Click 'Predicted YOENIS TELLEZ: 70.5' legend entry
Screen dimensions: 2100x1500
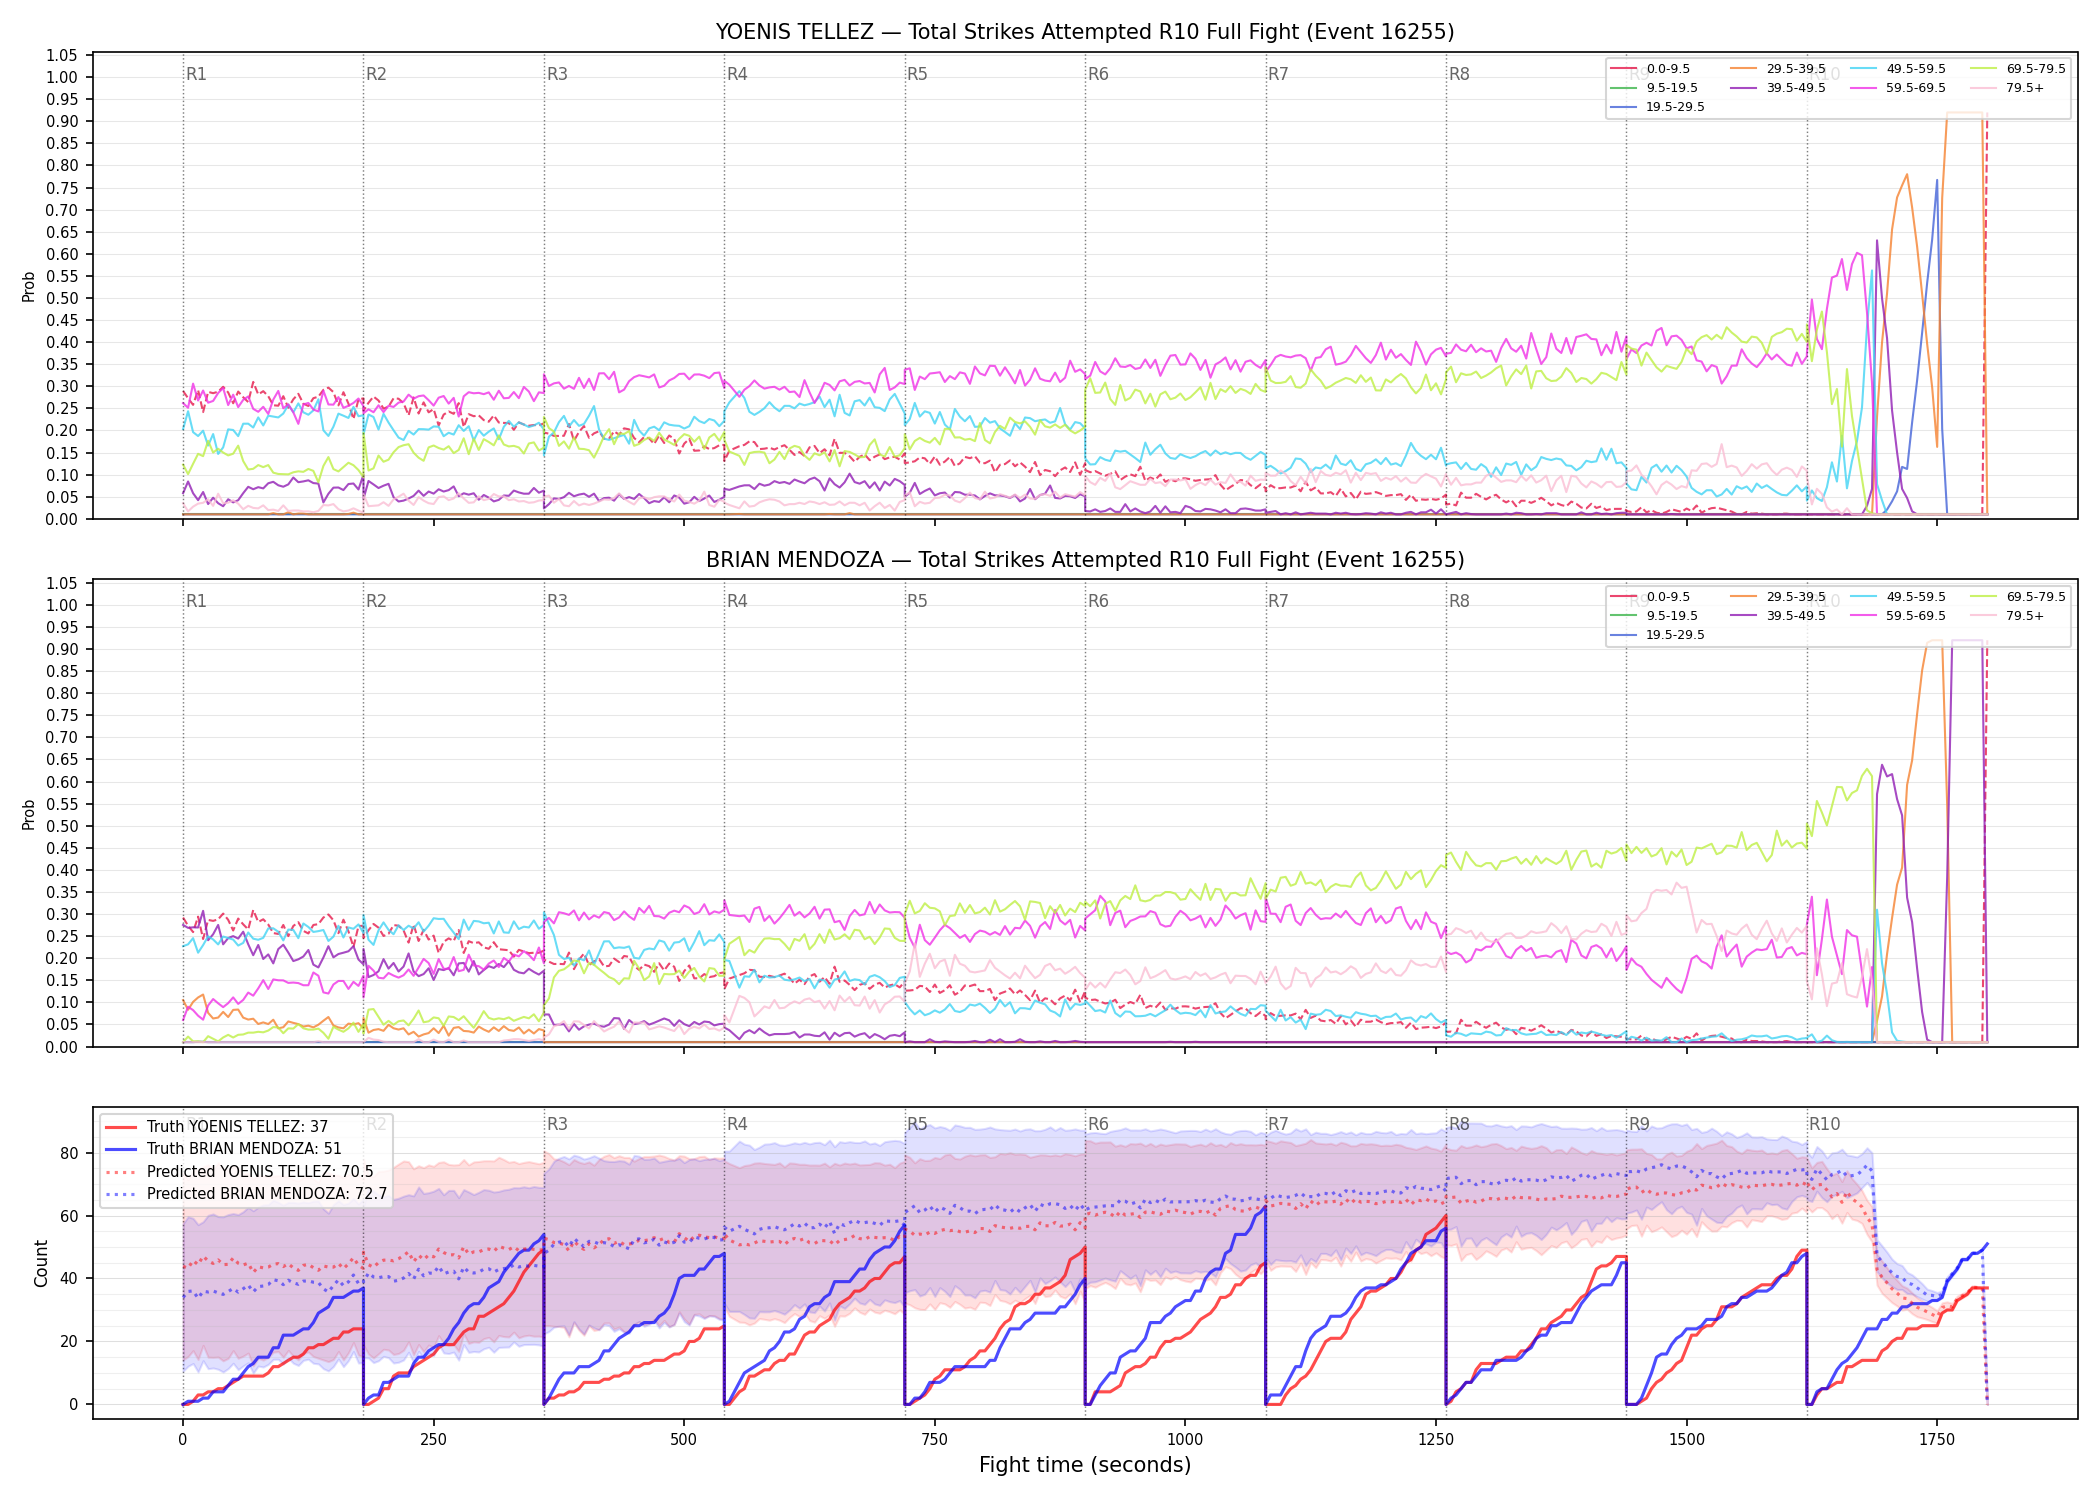tap(239, 1172)
